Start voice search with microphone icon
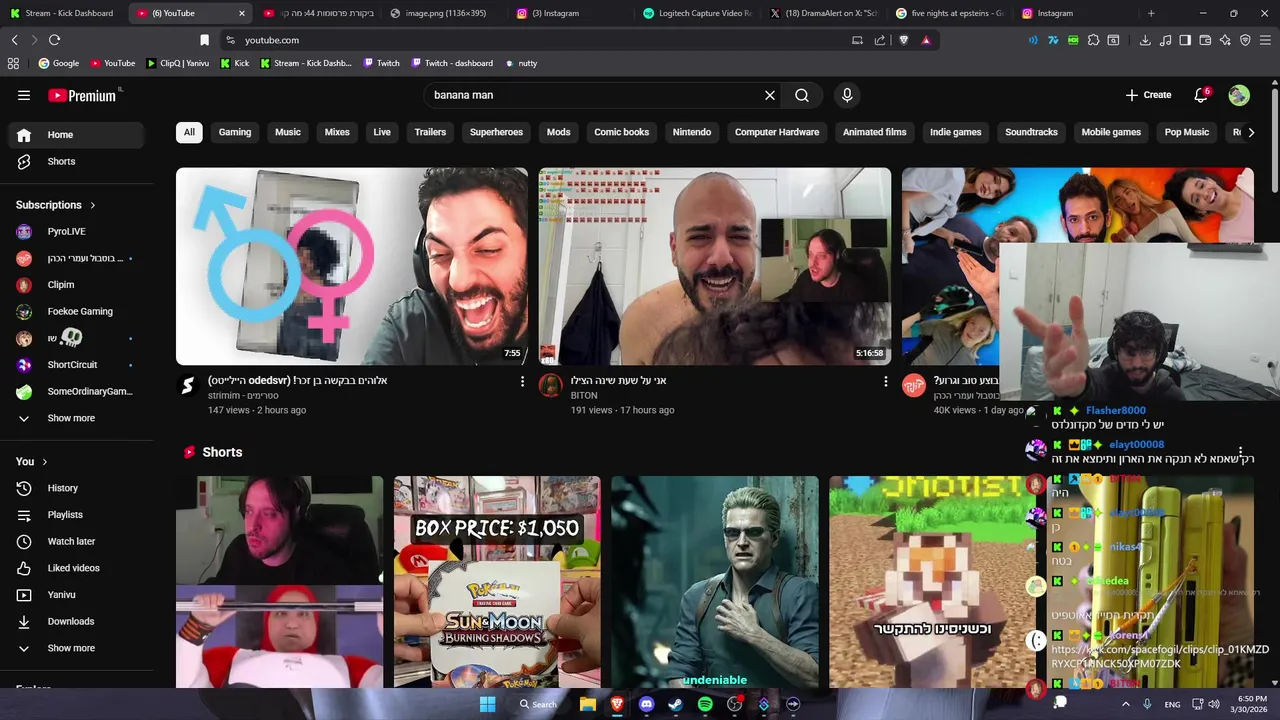 [x=847, y=95]
